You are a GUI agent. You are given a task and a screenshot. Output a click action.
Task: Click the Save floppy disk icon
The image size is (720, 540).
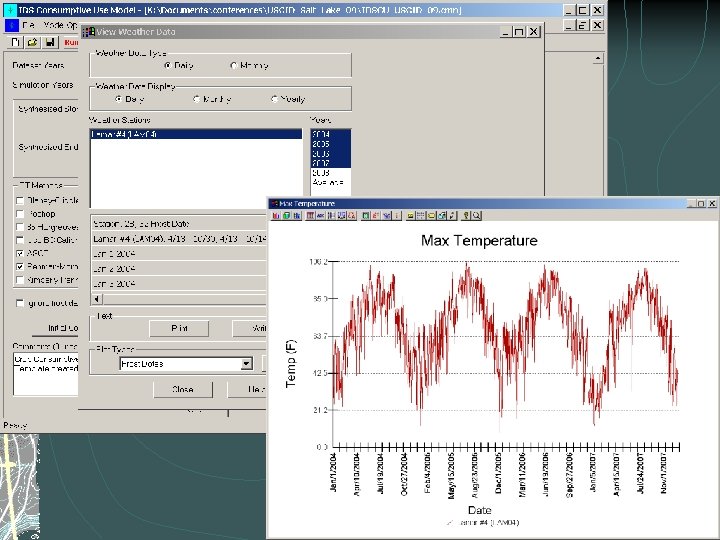(x=49, y=43)
